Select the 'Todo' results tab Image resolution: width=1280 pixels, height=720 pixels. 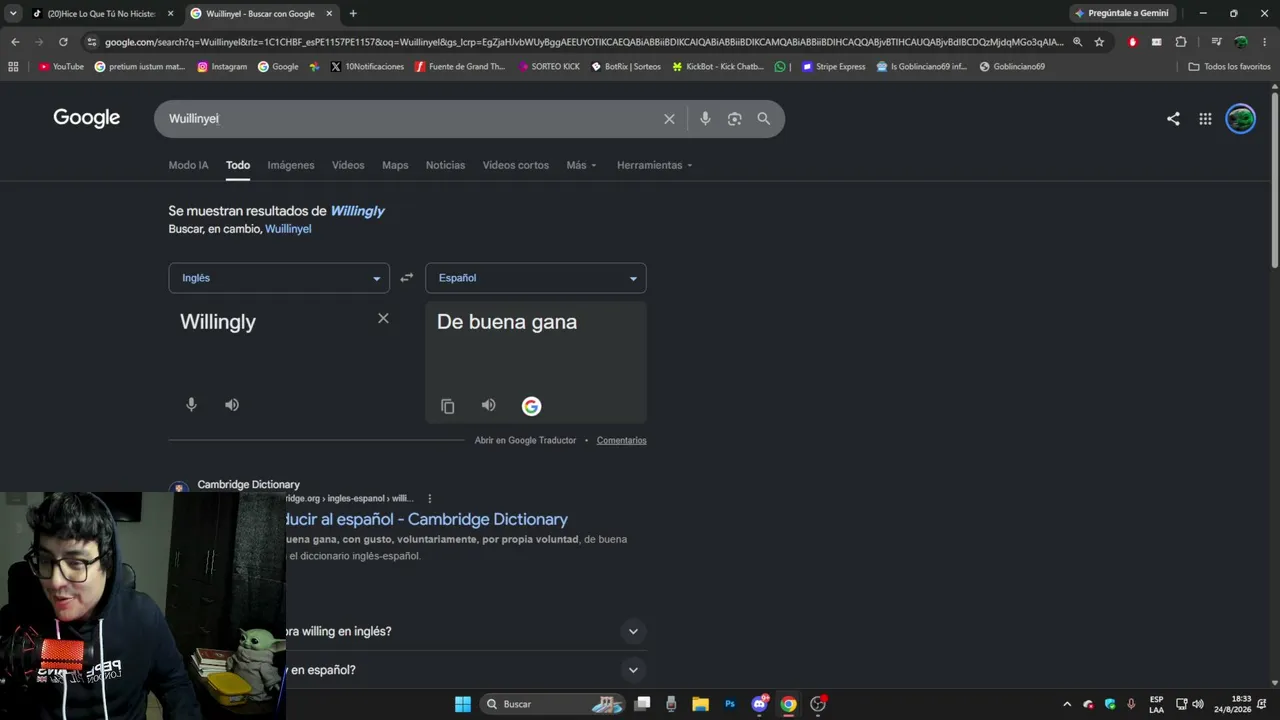pyautogui.click(x=238, y=165)
